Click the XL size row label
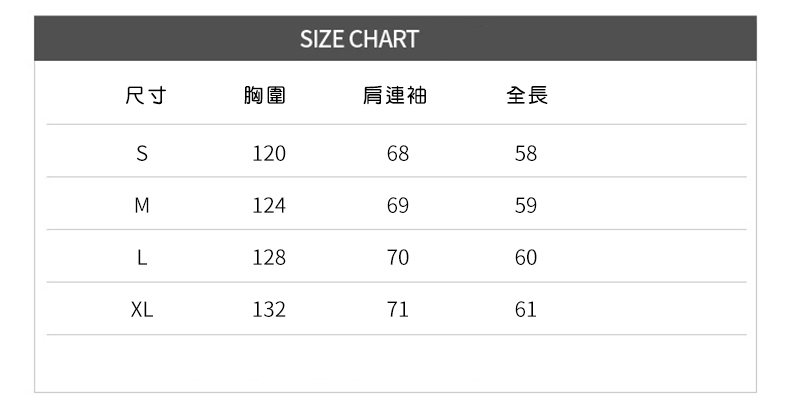The image size is (790, 418). pos(142,310)
